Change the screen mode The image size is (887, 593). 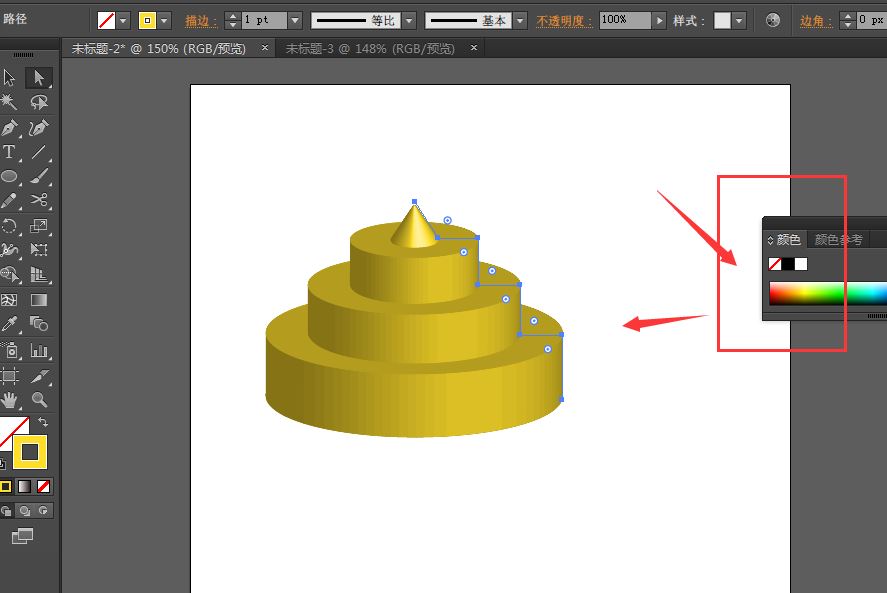click(x=23, y=536)
